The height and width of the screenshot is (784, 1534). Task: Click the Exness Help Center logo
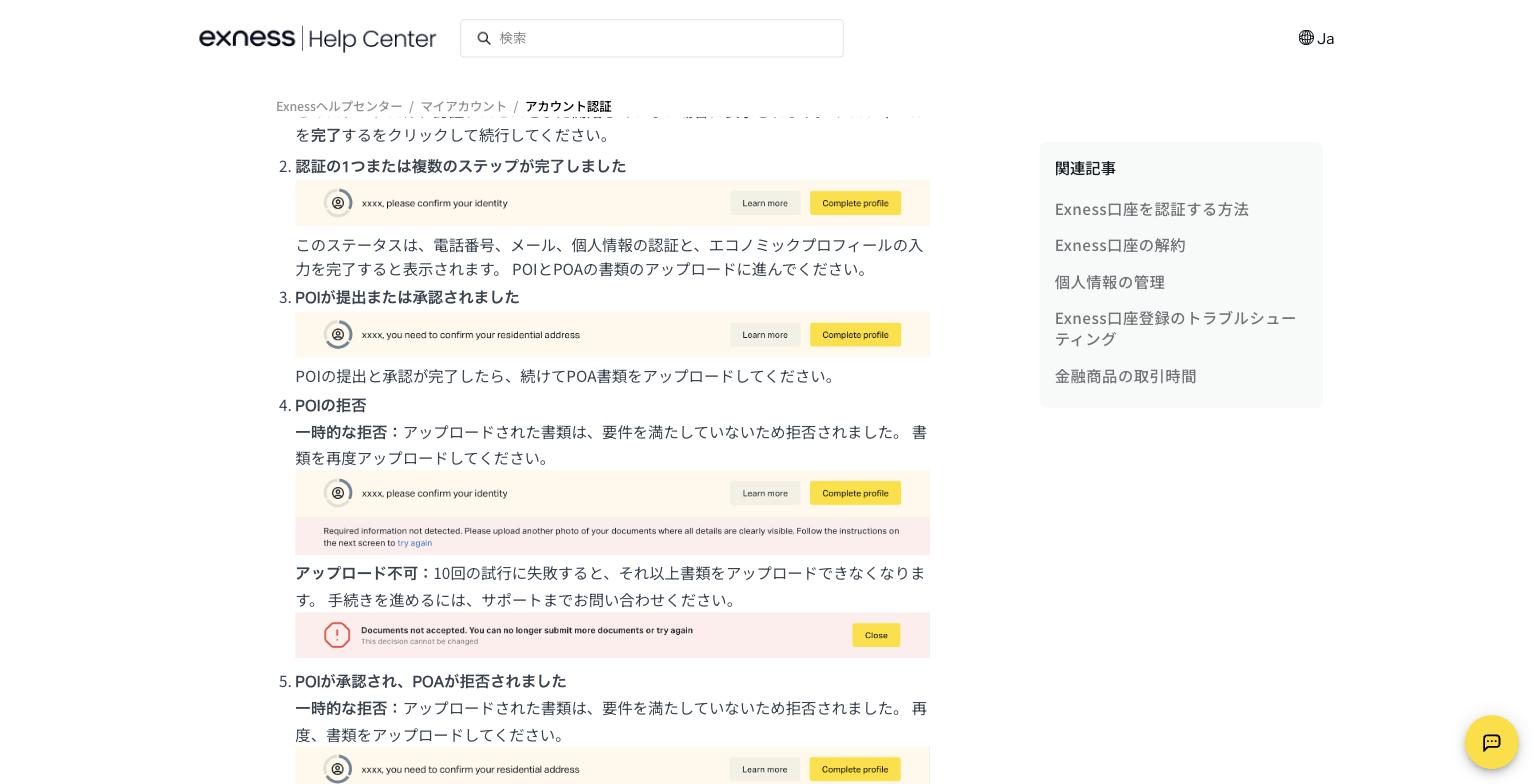point(317,39)
